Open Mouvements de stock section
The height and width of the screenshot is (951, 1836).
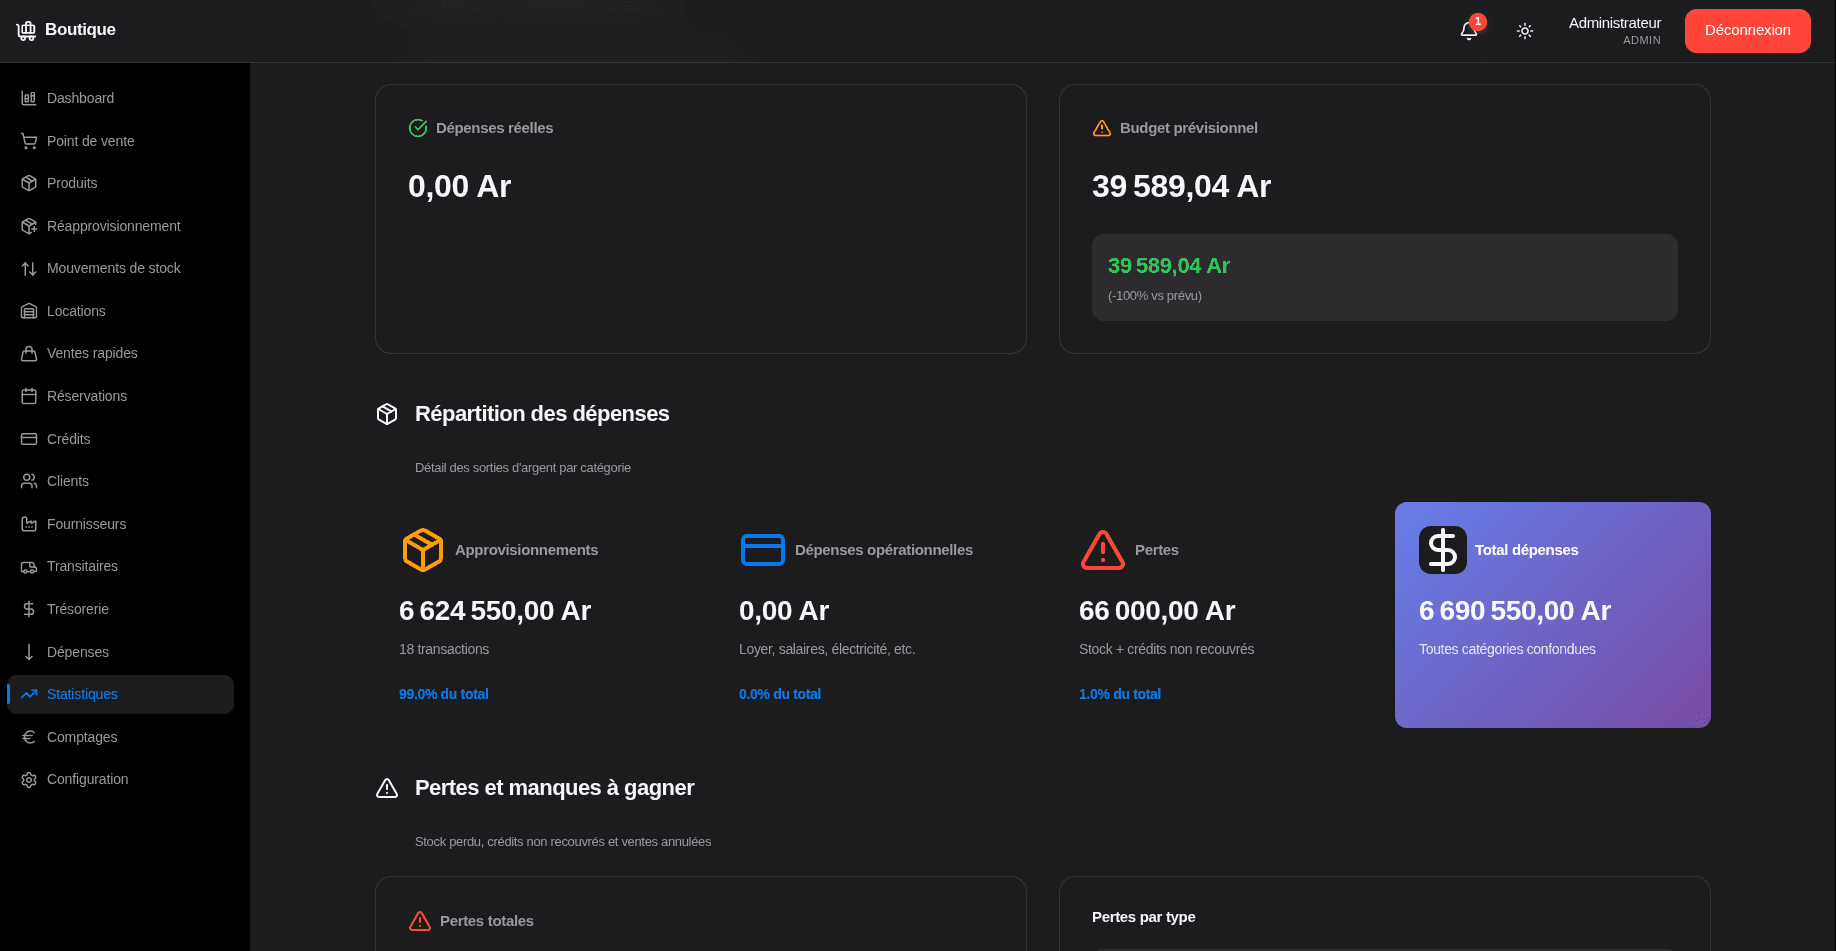tap(121, 268)
